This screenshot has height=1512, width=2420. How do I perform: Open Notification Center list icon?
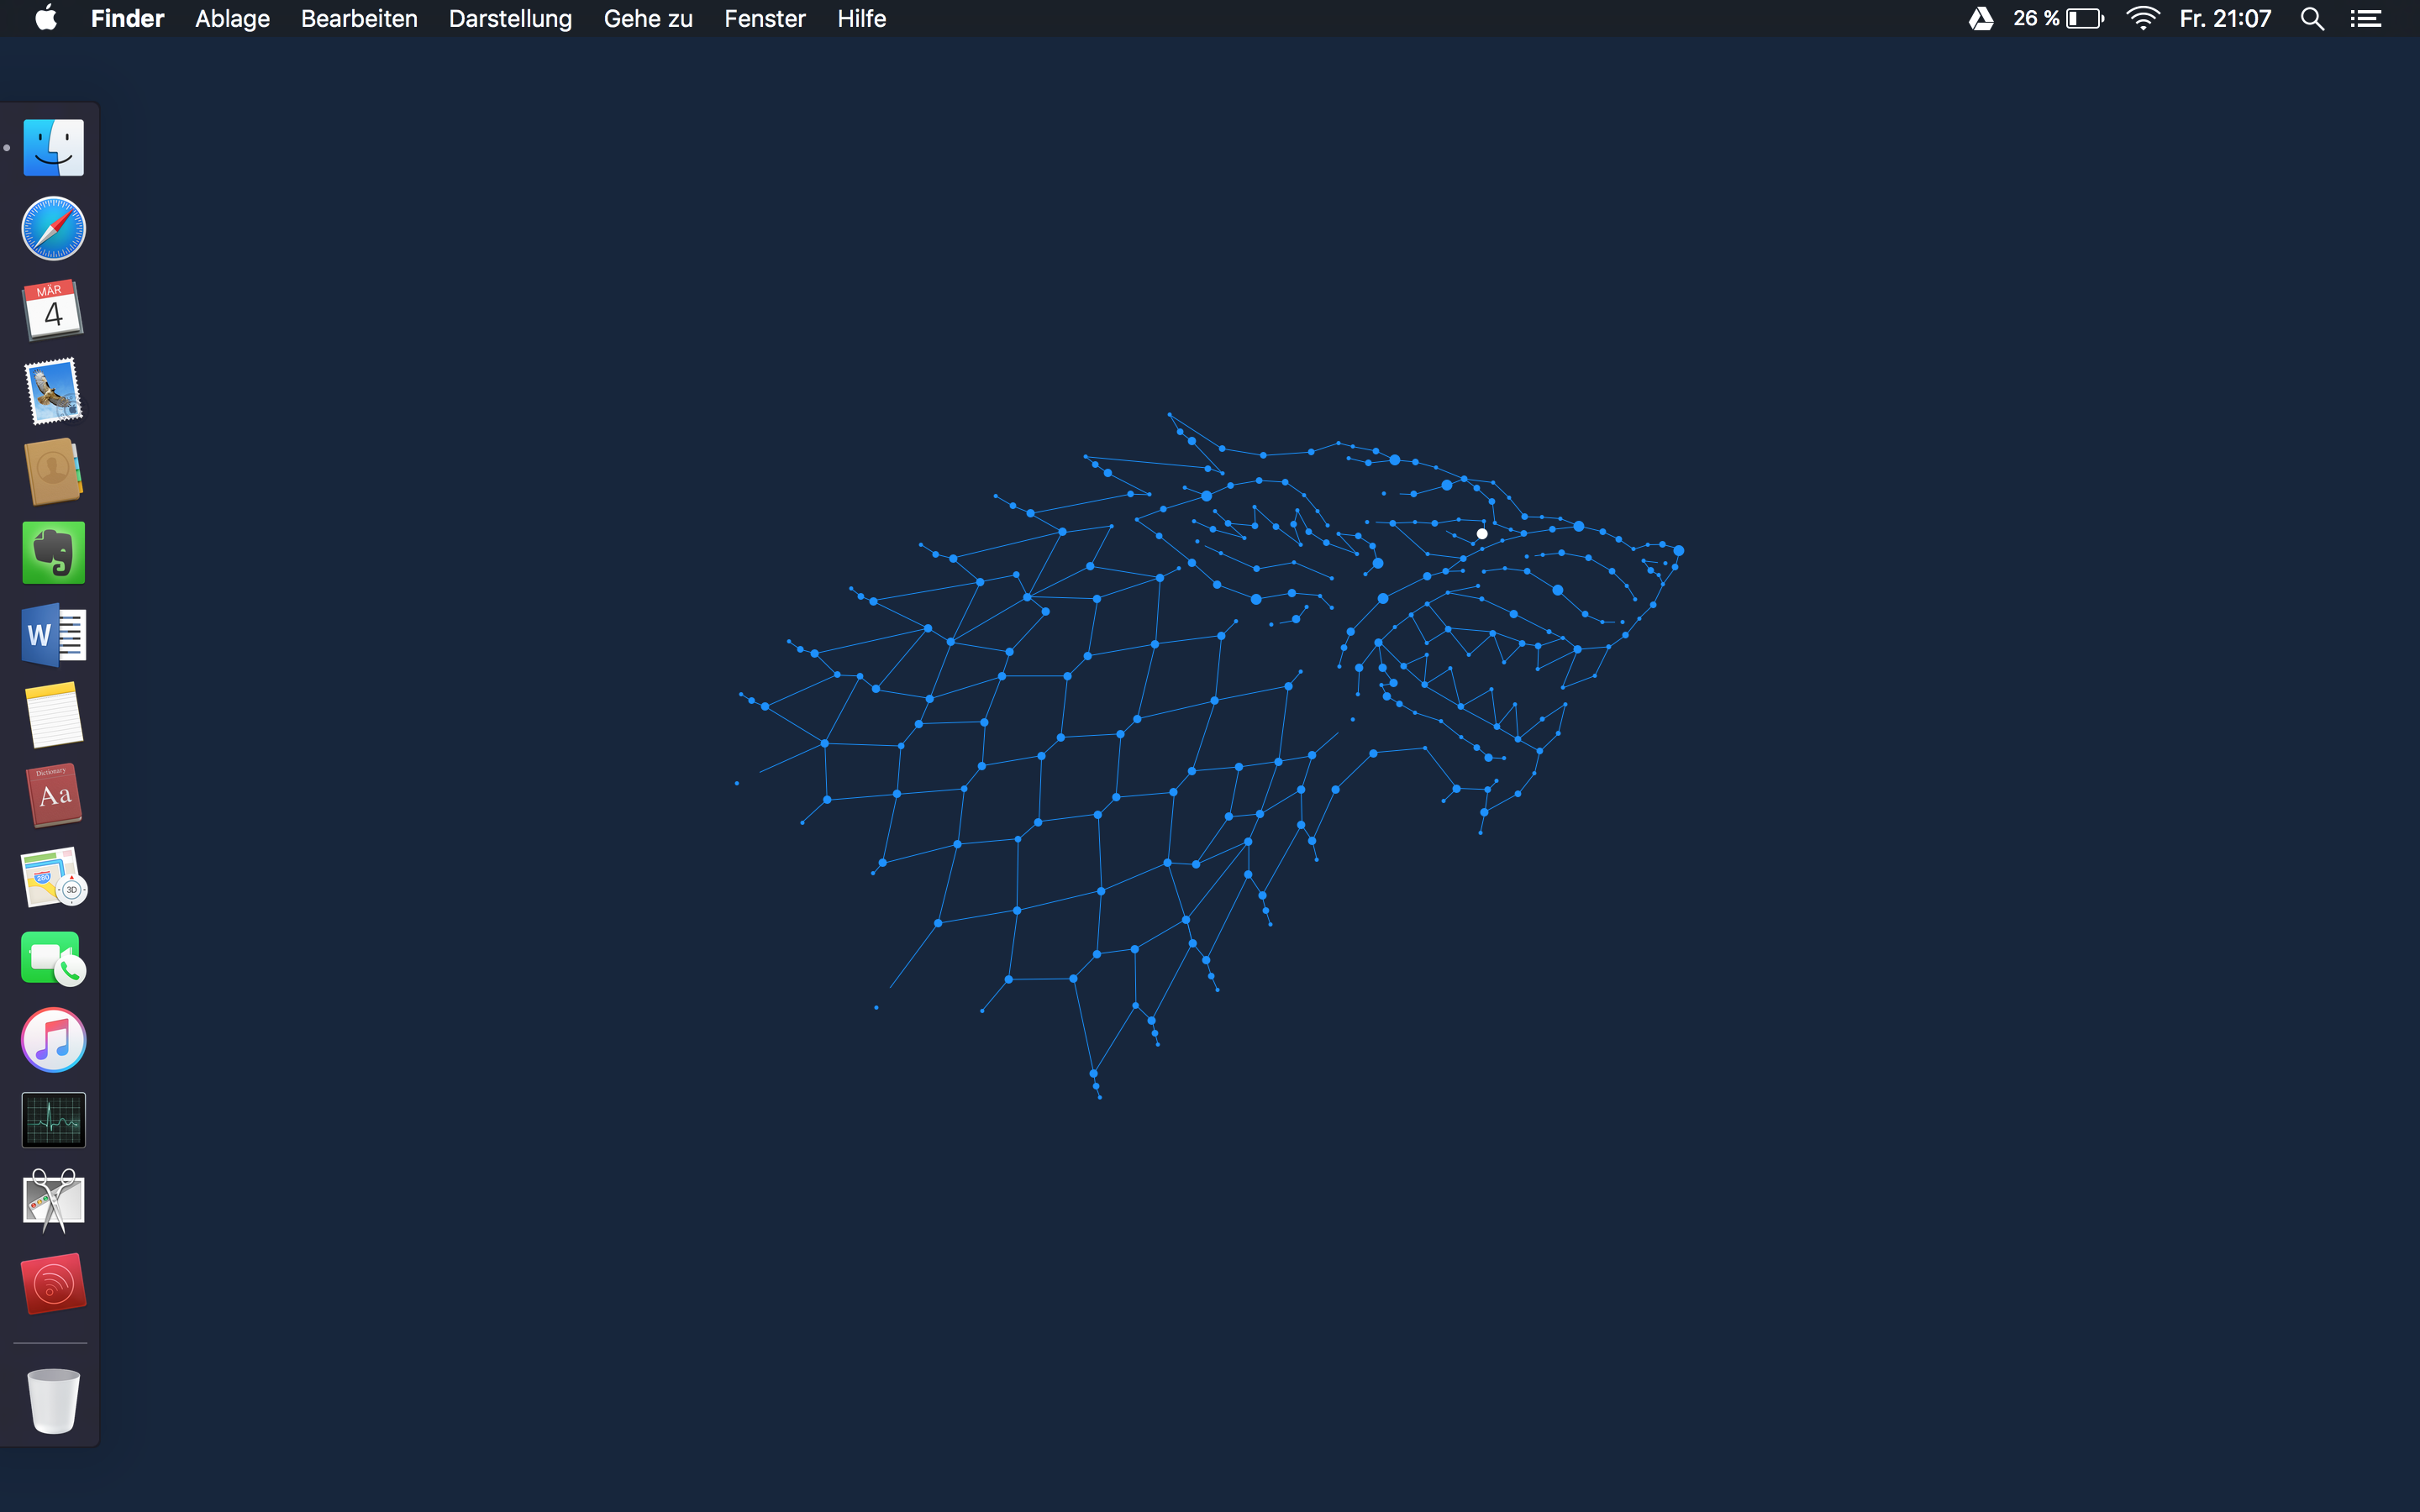pyautogui.click(x=2366, y=19)
